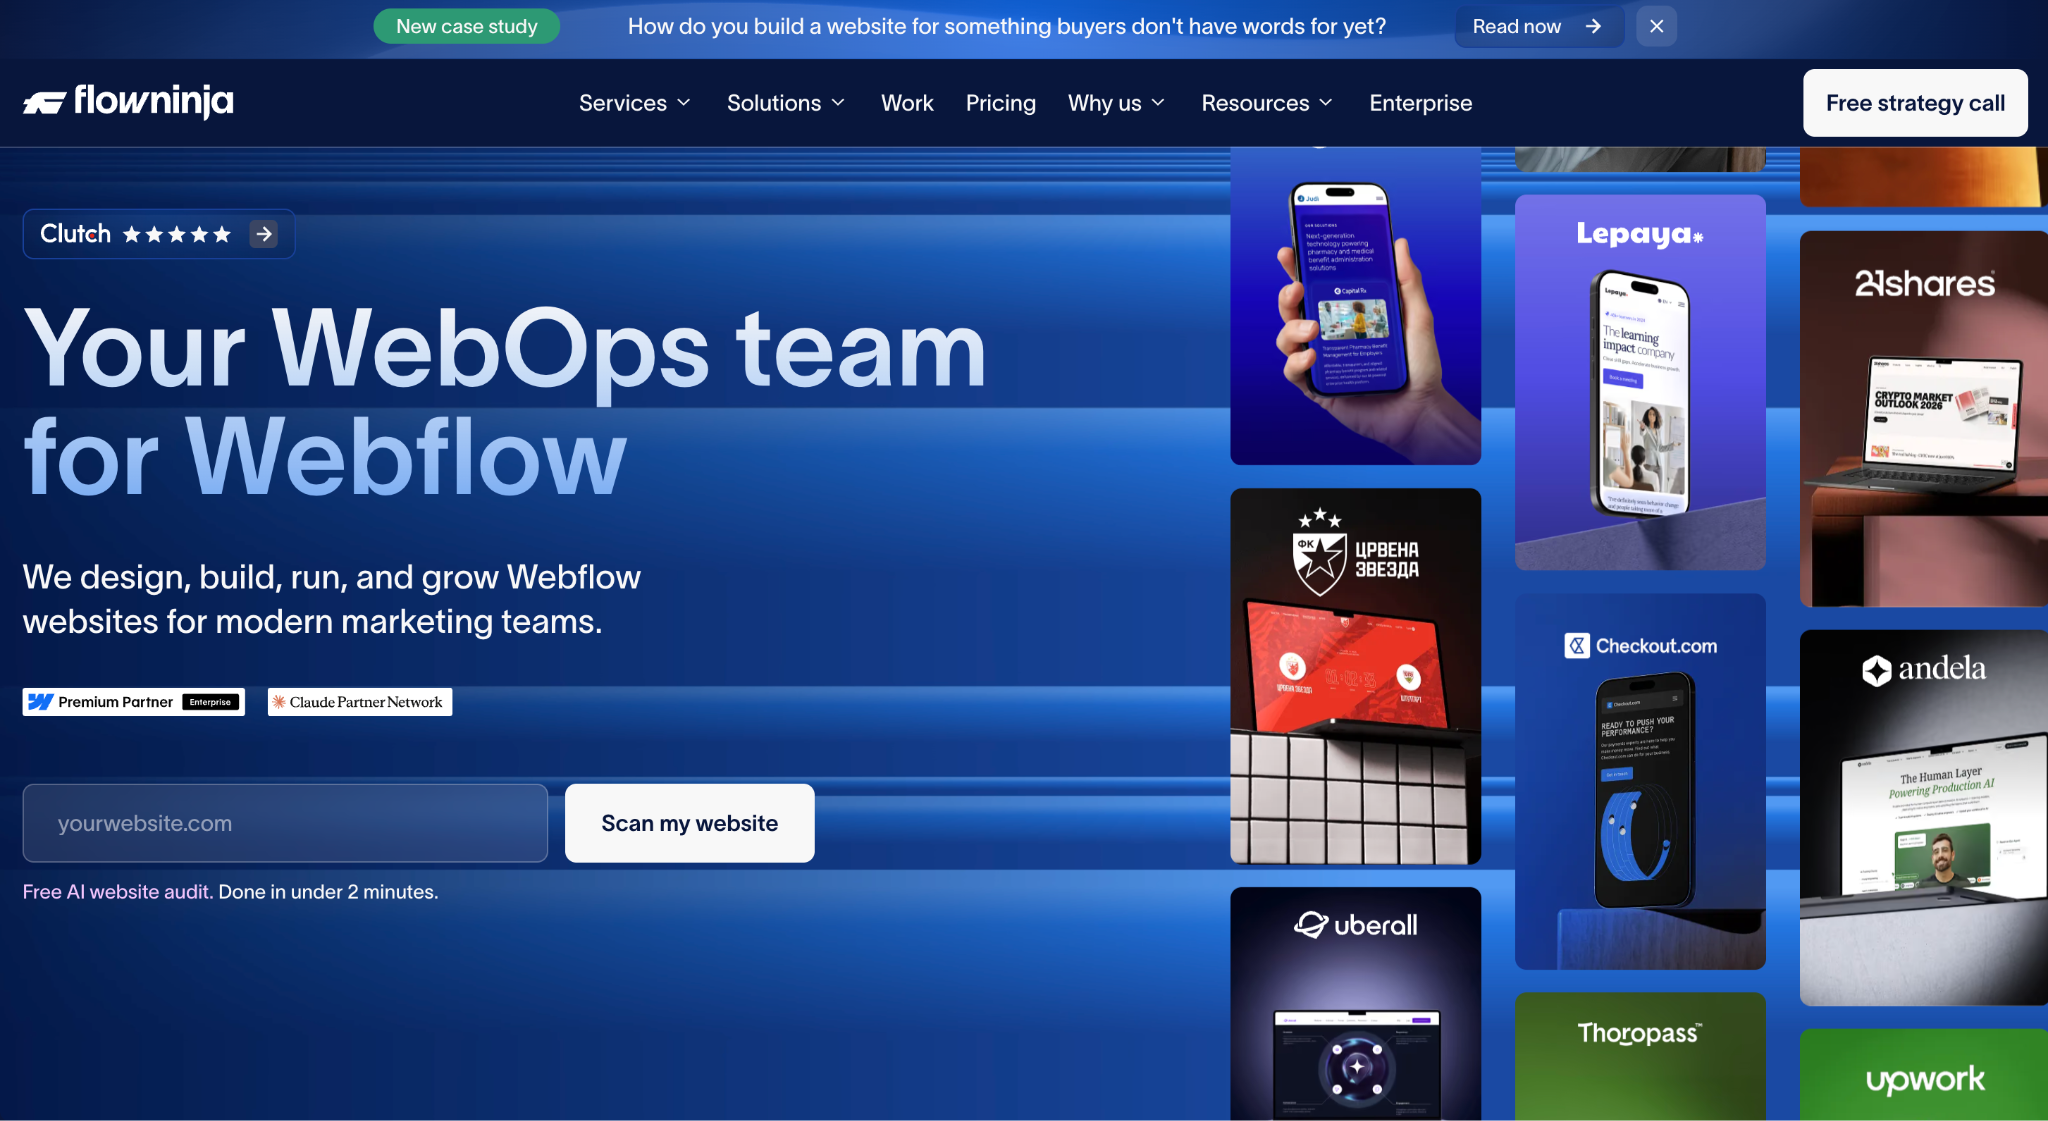This screenshot has width=2048, height=1121.
Task: Dismiss the announcement banner with the X
Action: 1656,26
